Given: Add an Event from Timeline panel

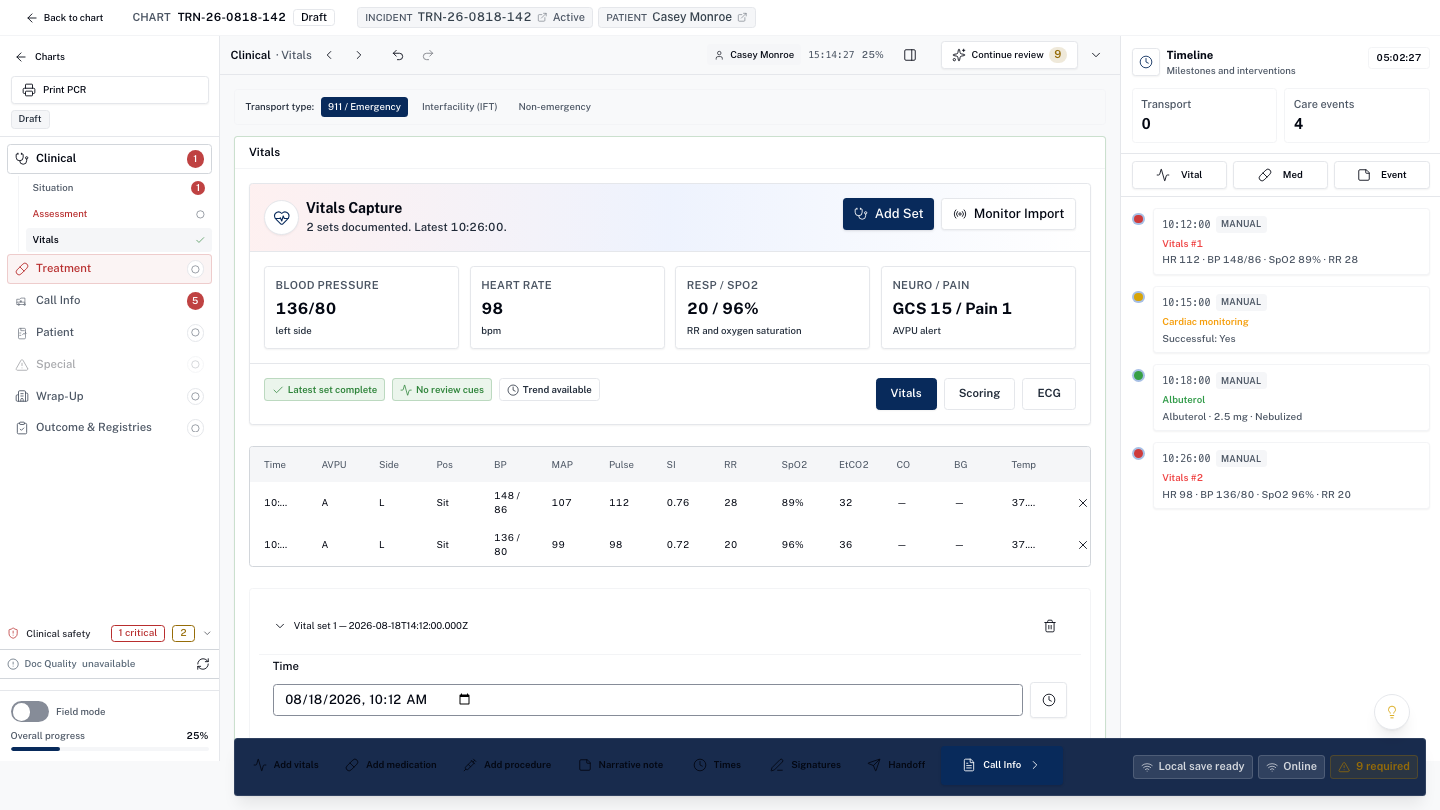Looking at the screenshot, I should [x=1382, y=175].
